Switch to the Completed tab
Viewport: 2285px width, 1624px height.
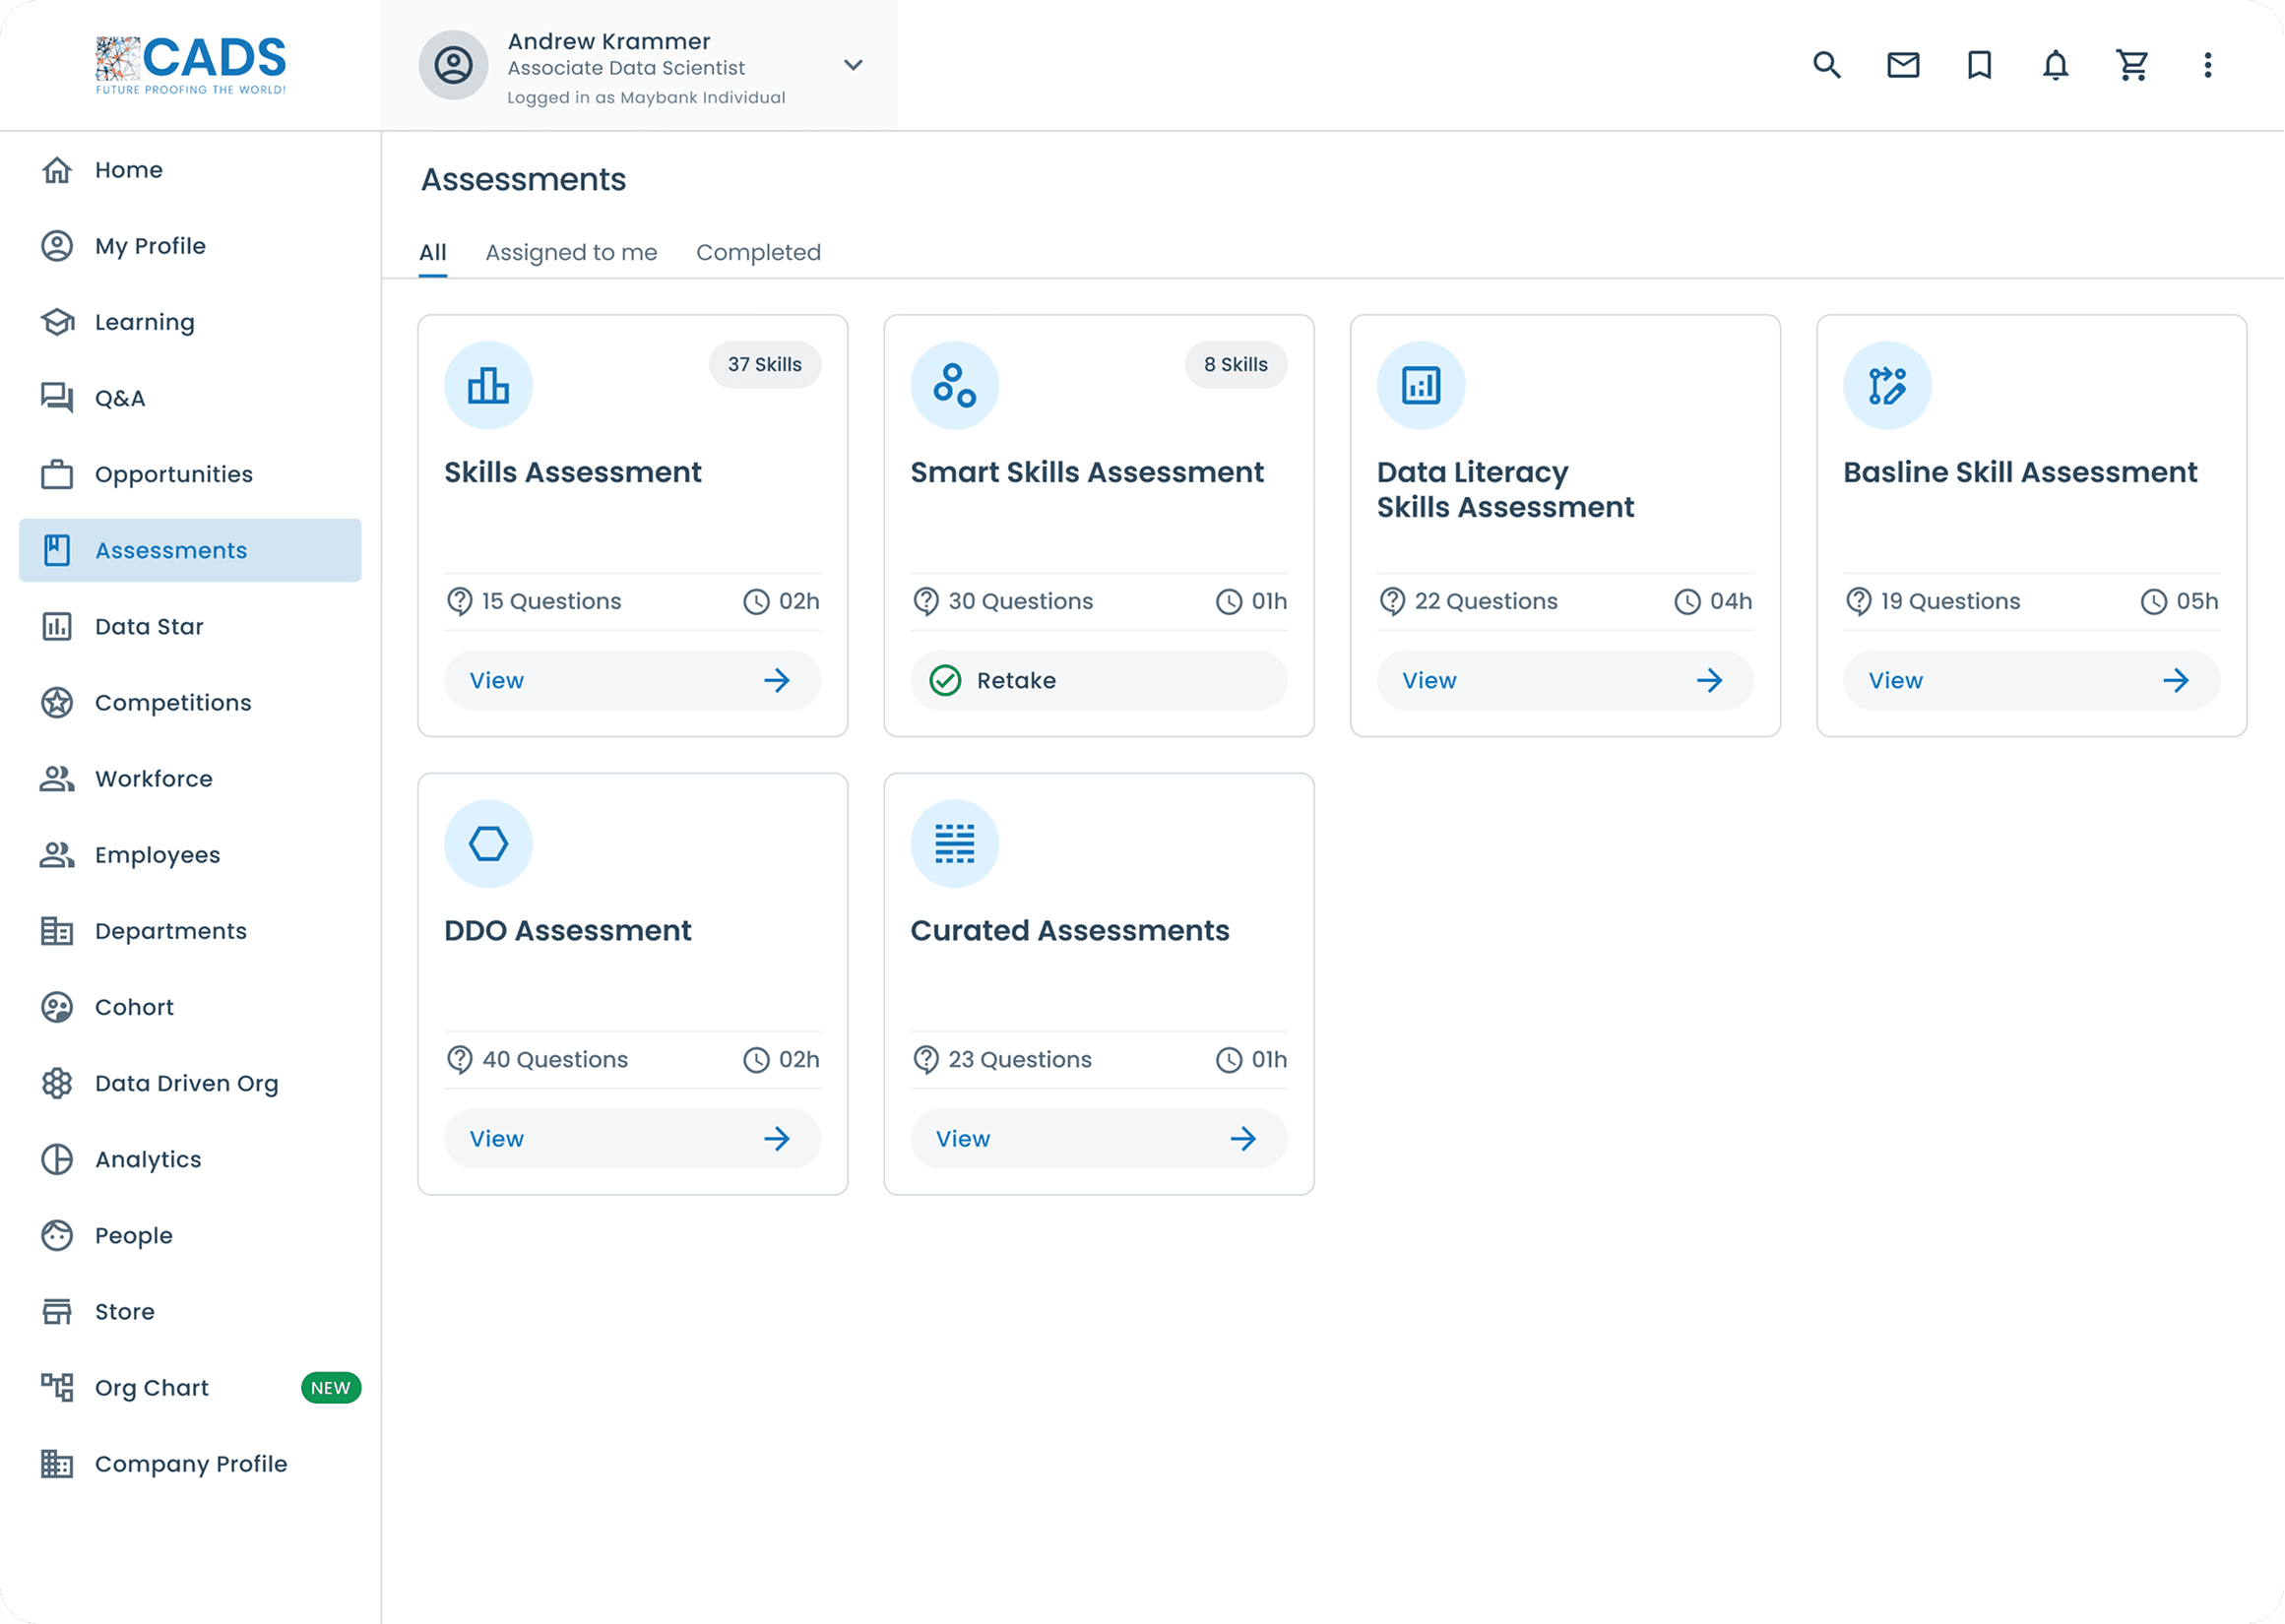coord(758,252)
